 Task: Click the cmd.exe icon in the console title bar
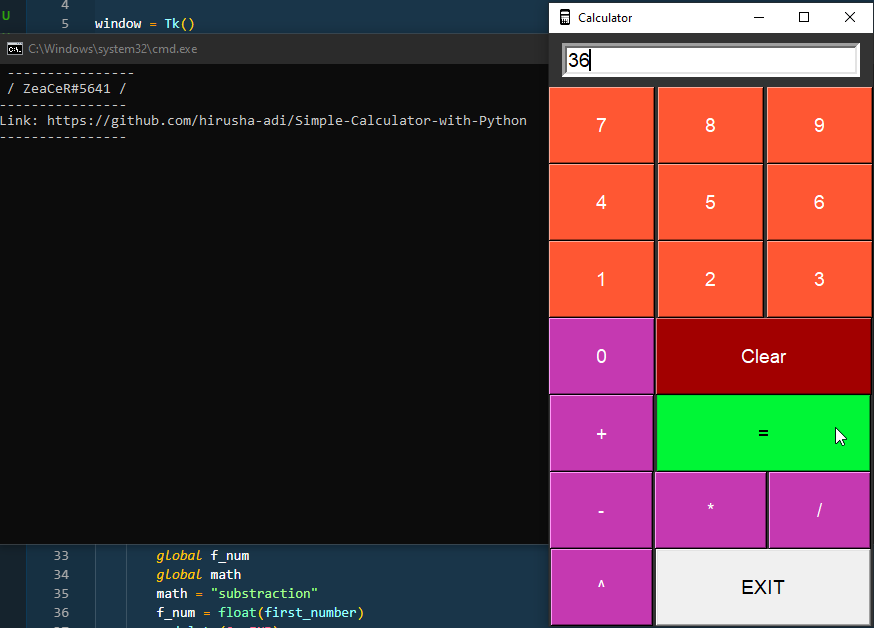pos(14,47)
